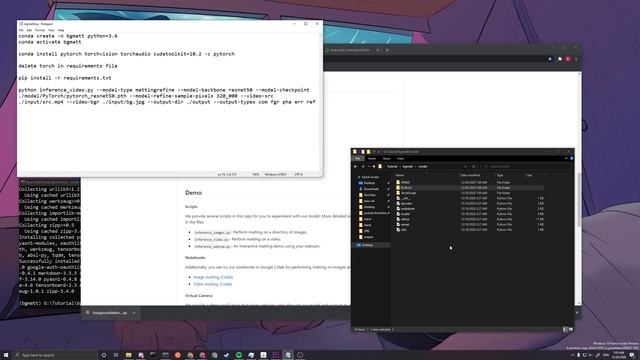Open the Video matting (Colab) link

(213, 284)
